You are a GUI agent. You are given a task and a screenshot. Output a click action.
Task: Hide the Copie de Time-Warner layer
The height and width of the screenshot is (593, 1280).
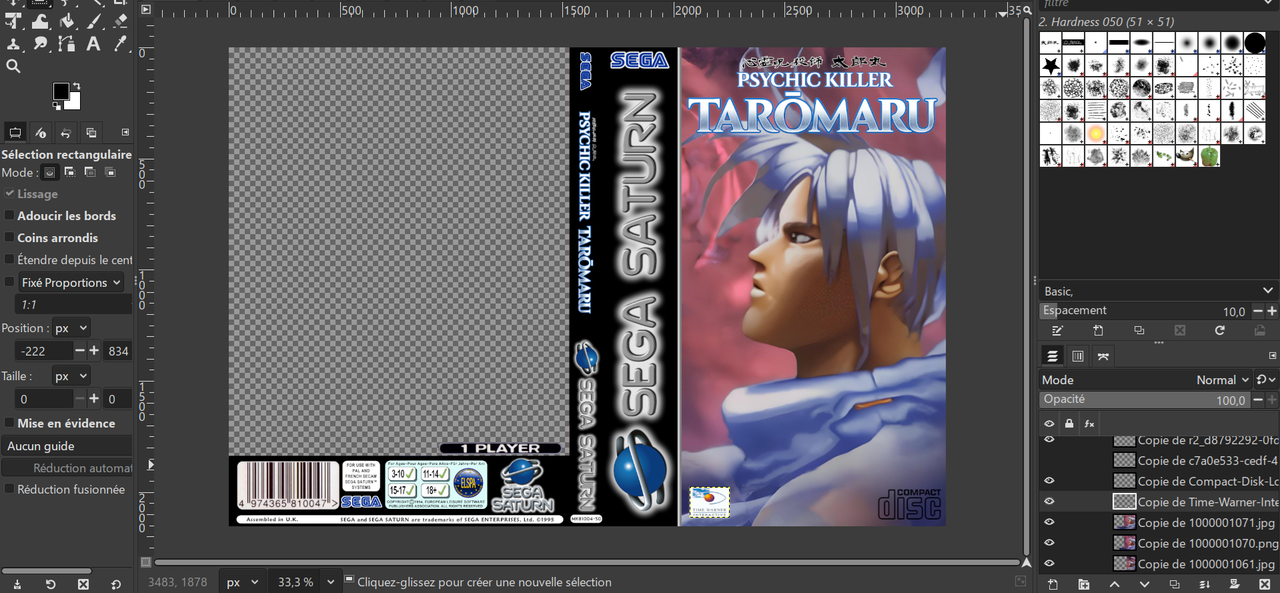point(1049,502)
